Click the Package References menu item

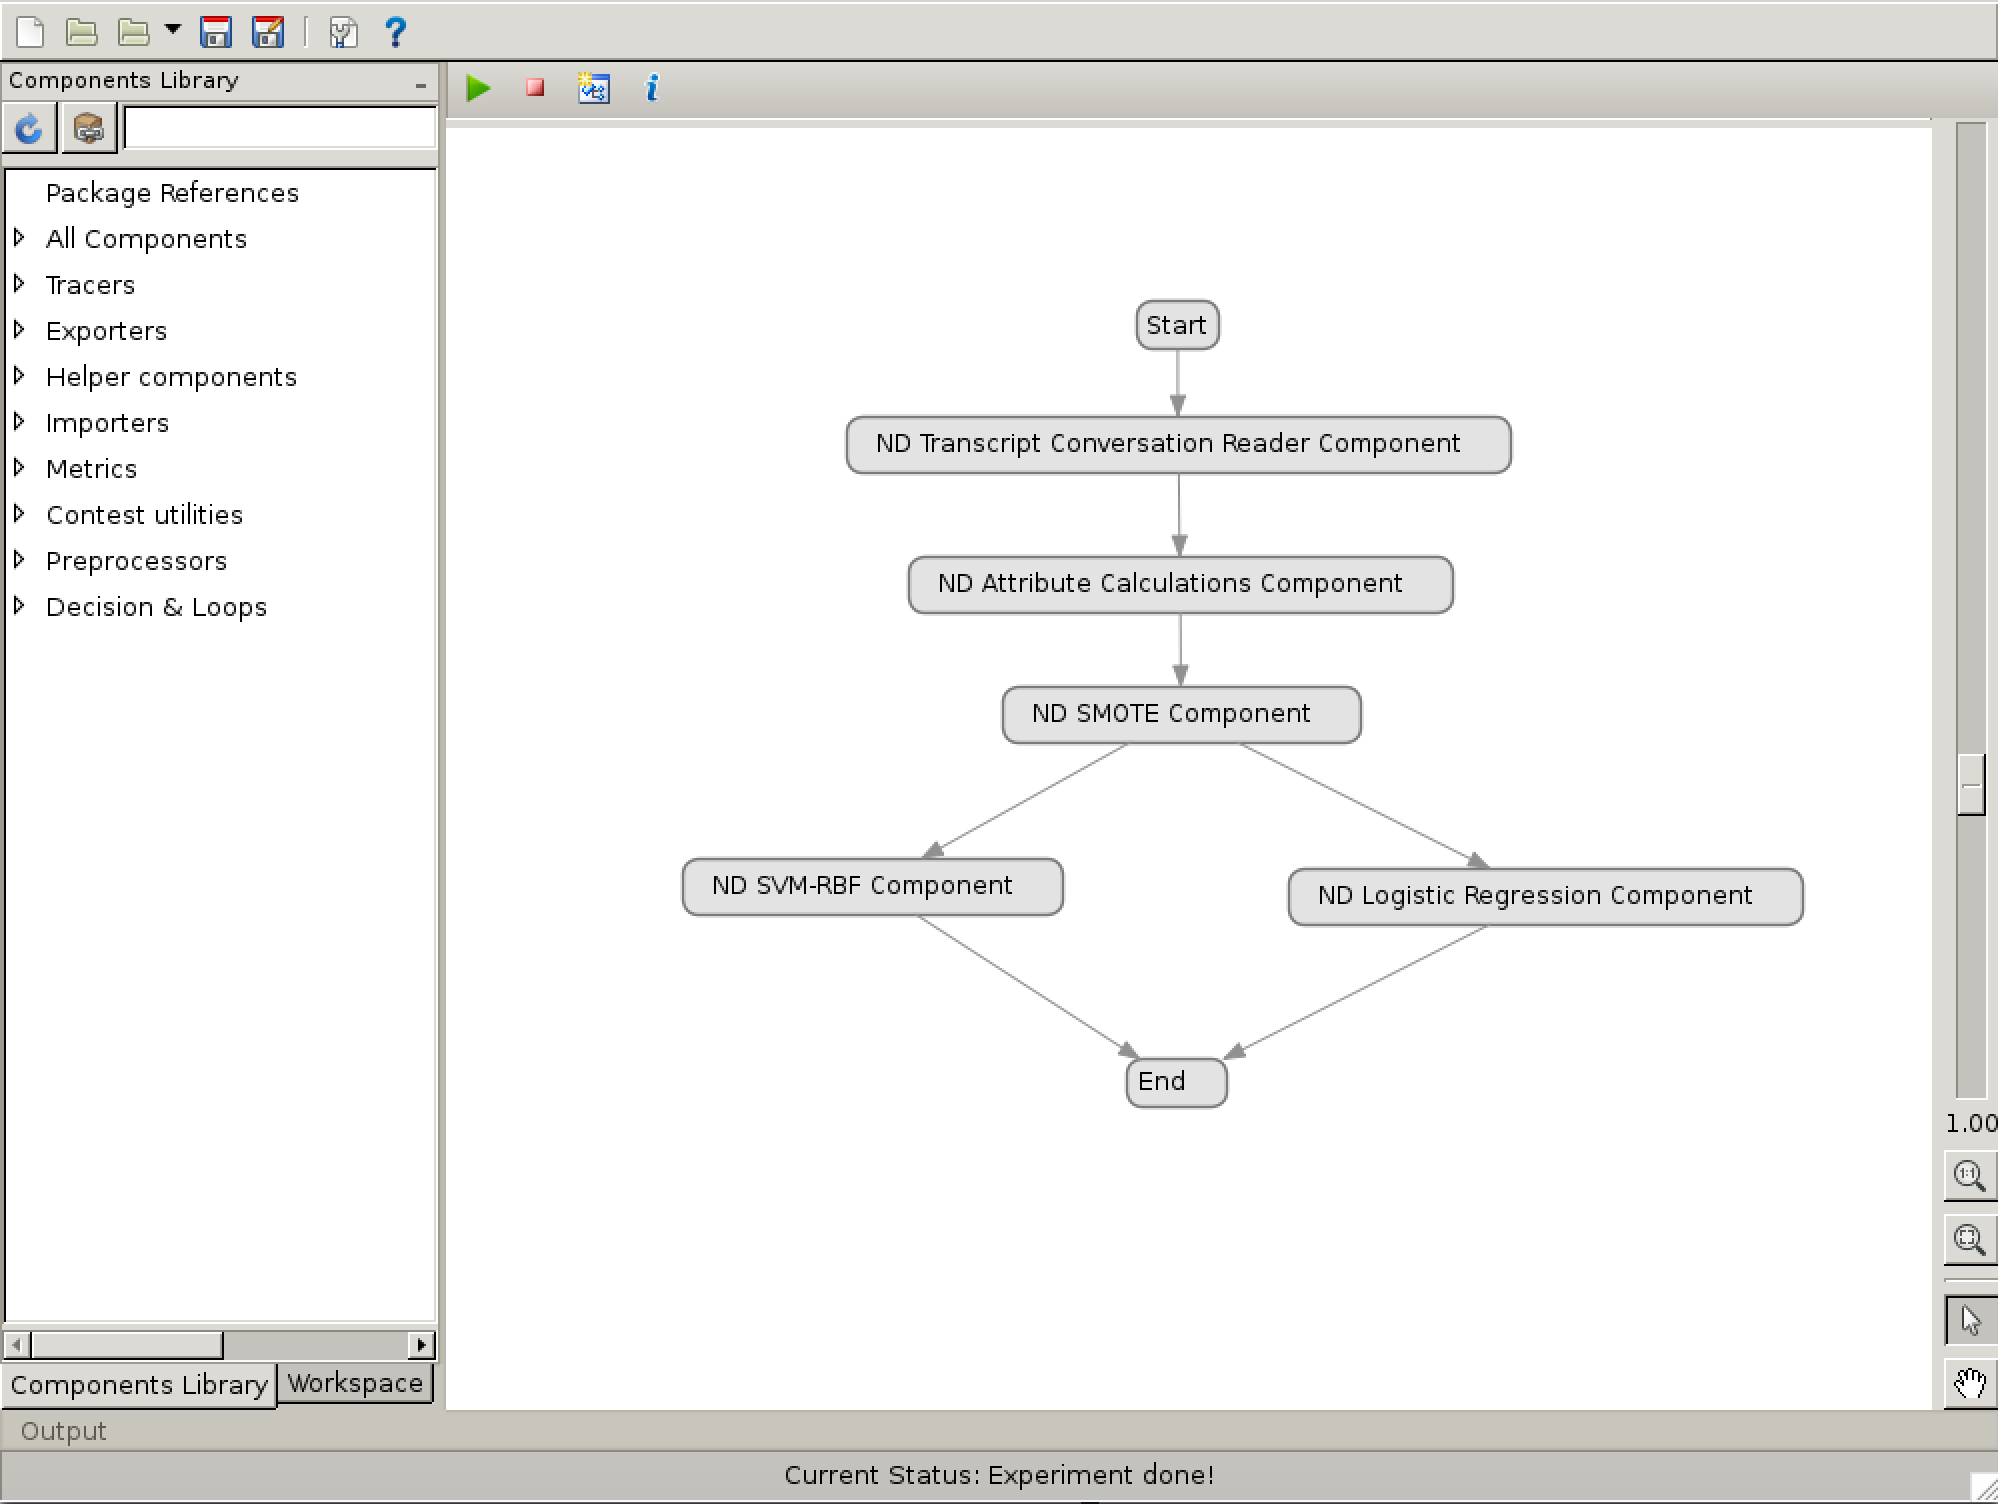coord(172,193)
